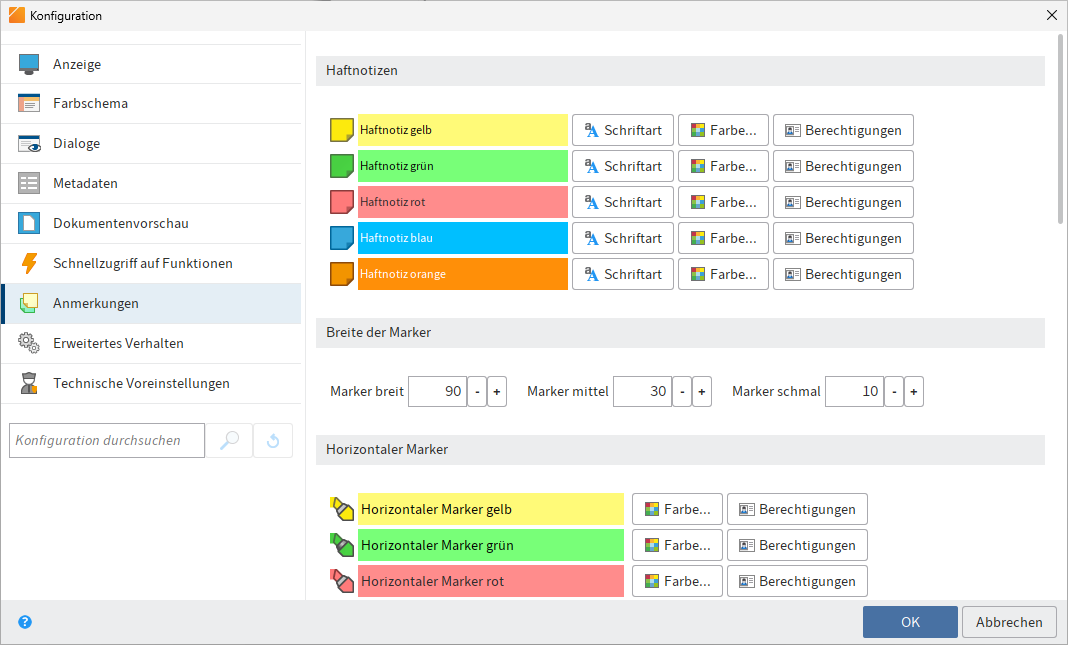The image size is (1068, 645).
Task: Open Schriftart for Haftnotiz gelb
Action: 622,130
